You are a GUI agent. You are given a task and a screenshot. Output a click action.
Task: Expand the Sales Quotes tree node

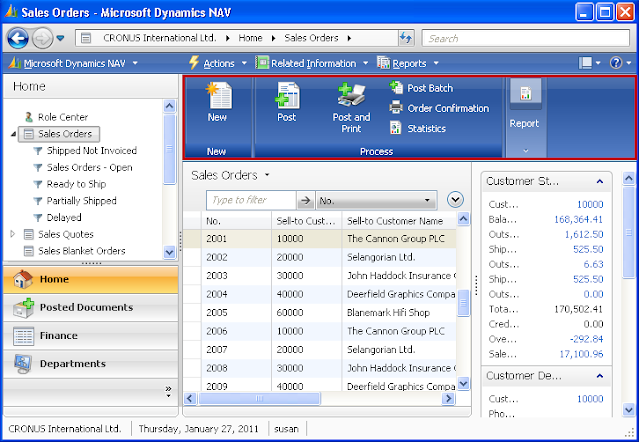(13, 234)
